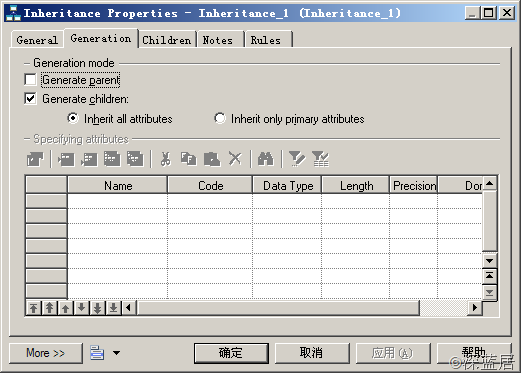Viewport: 521px width, 373px height.
Task: Click the 确定 OK button
Action: 231,353
